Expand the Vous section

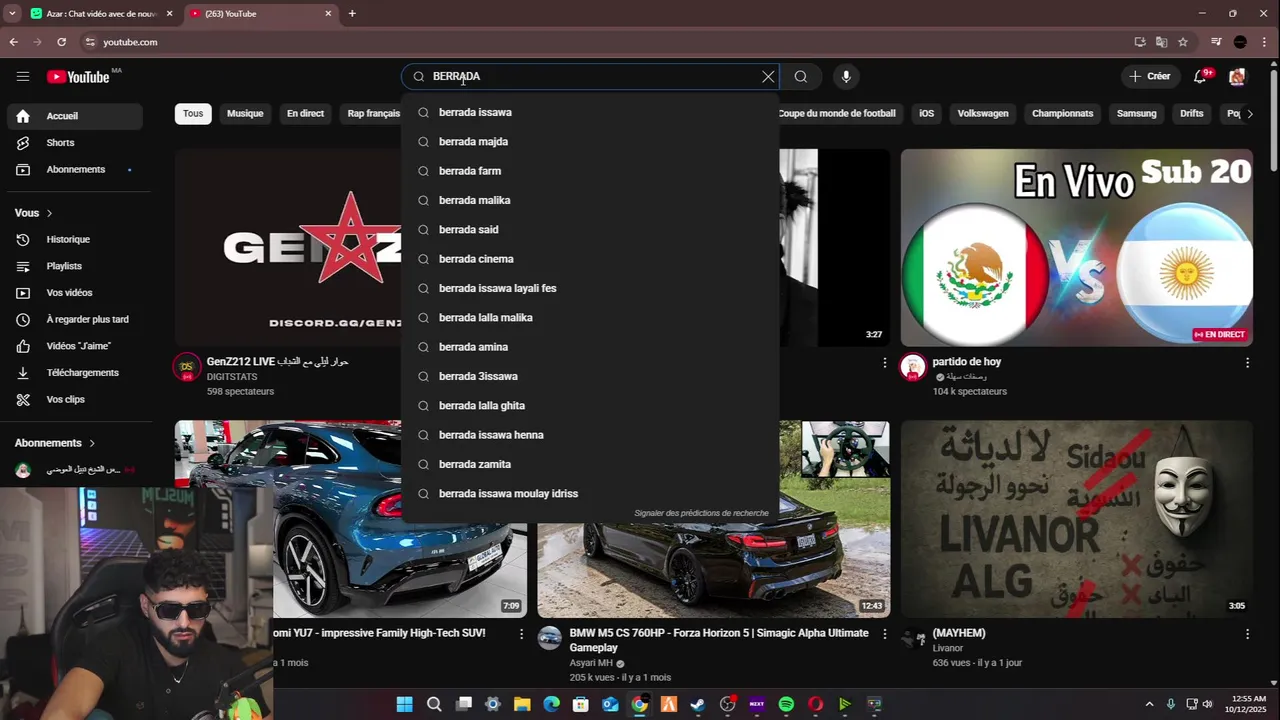[34, 213]
